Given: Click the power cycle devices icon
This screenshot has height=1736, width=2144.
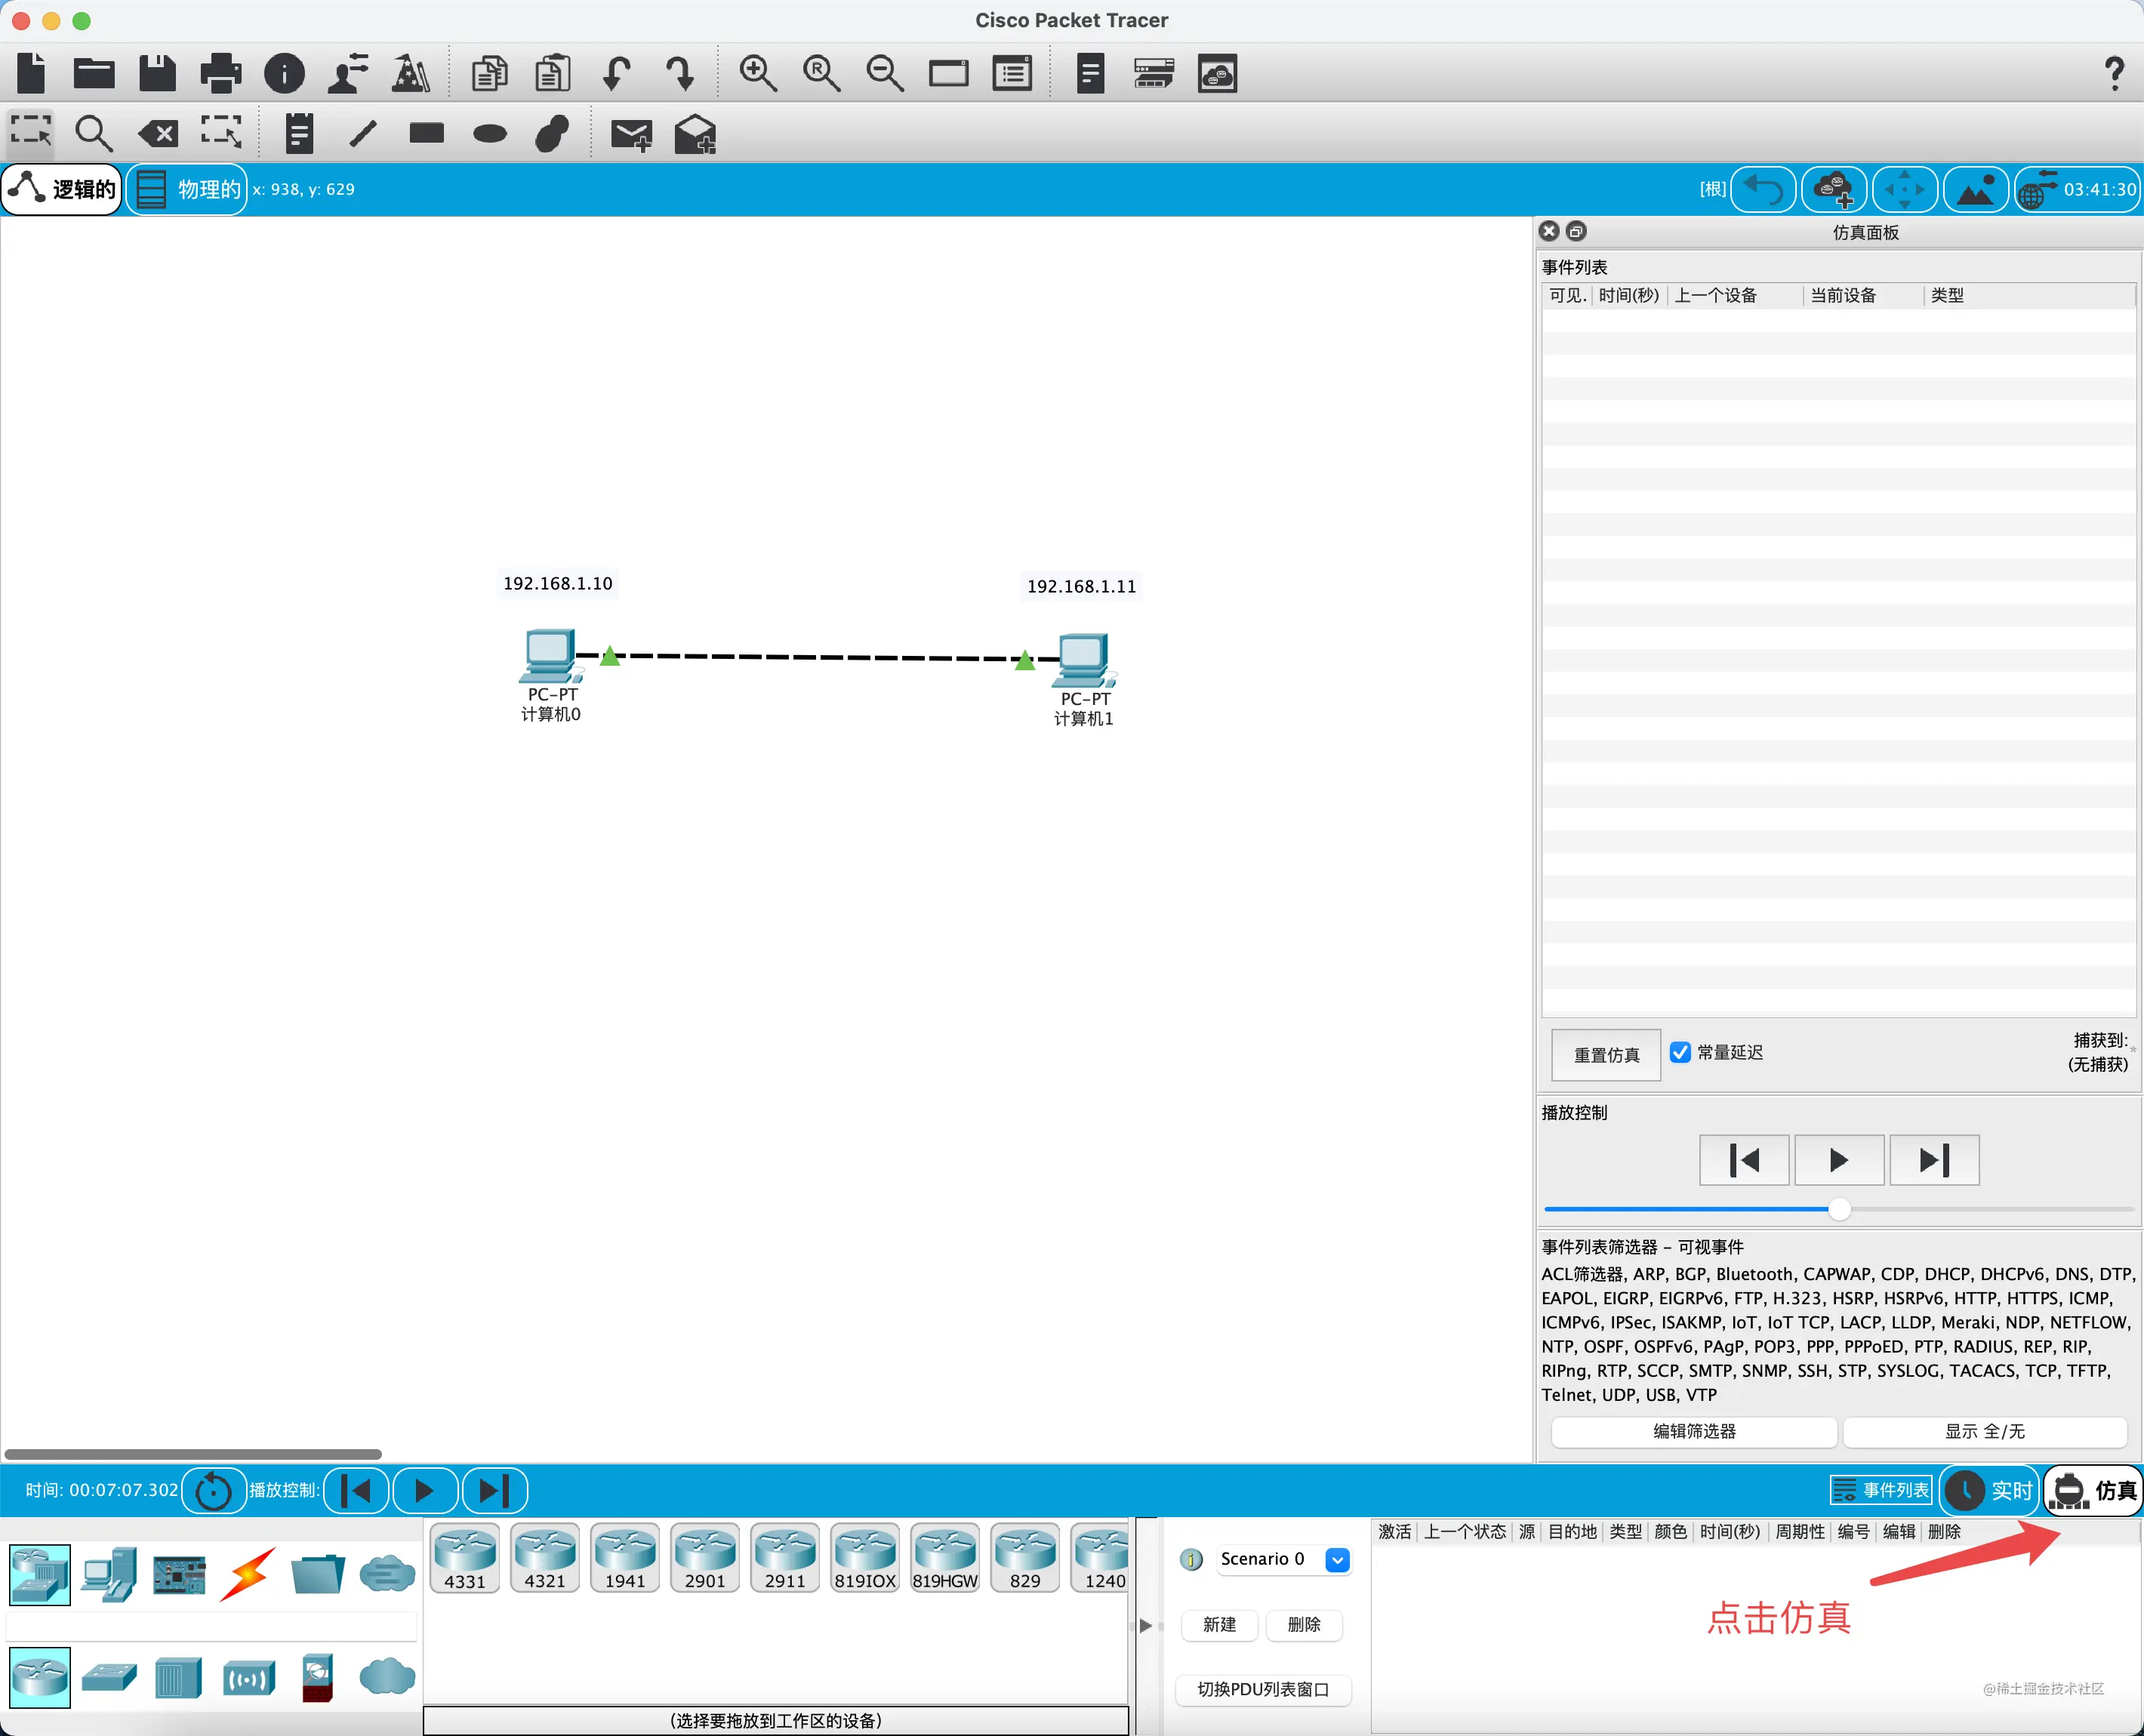Looking at the screenshot, I should click(x=213, y=1490).
